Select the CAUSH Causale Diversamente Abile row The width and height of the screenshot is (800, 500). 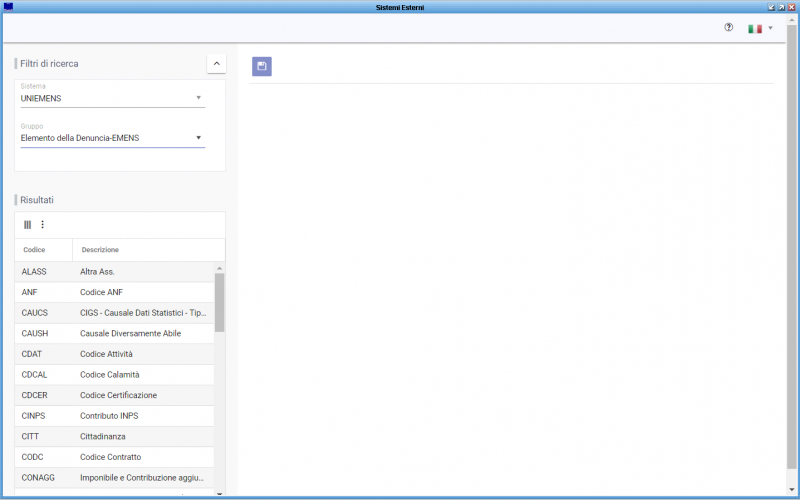[x=114, y=334]
